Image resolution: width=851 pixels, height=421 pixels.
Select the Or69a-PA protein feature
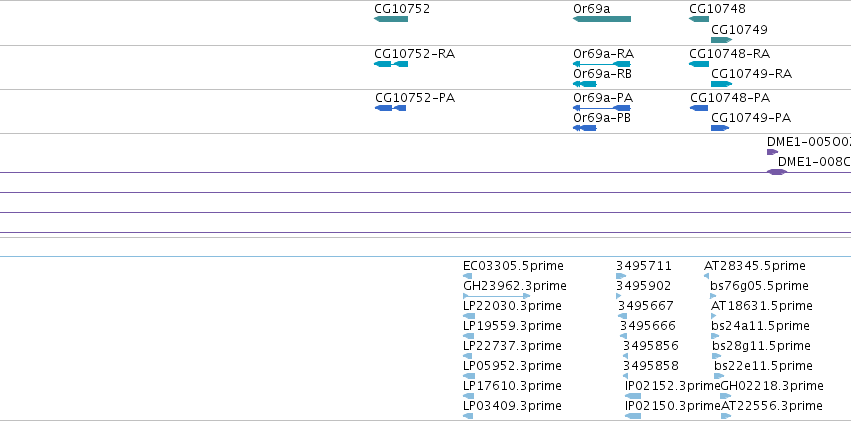coord(602,108)
